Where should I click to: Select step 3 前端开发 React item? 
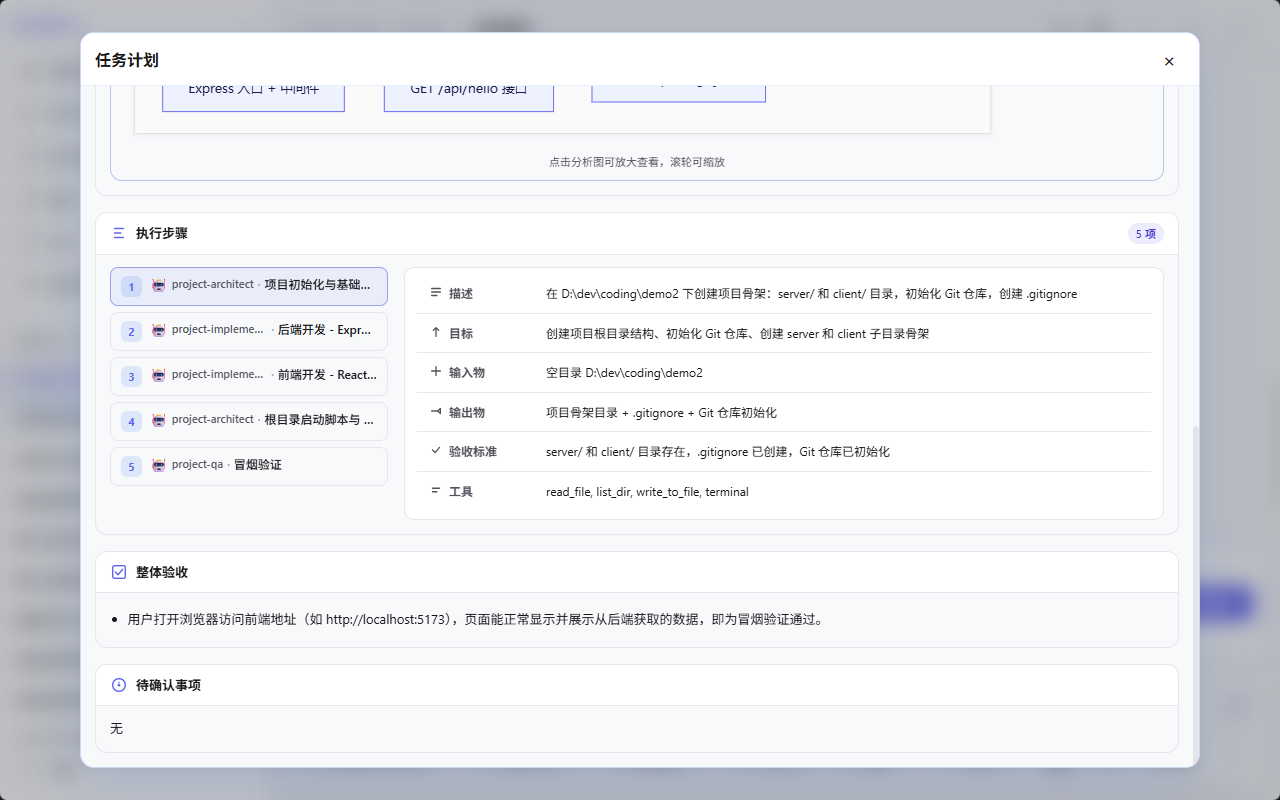coord(249,376)
